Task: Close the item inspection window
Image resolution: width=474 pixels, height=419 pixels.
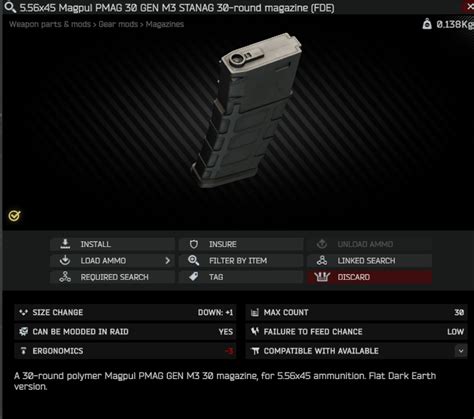Action: [469, 7]
